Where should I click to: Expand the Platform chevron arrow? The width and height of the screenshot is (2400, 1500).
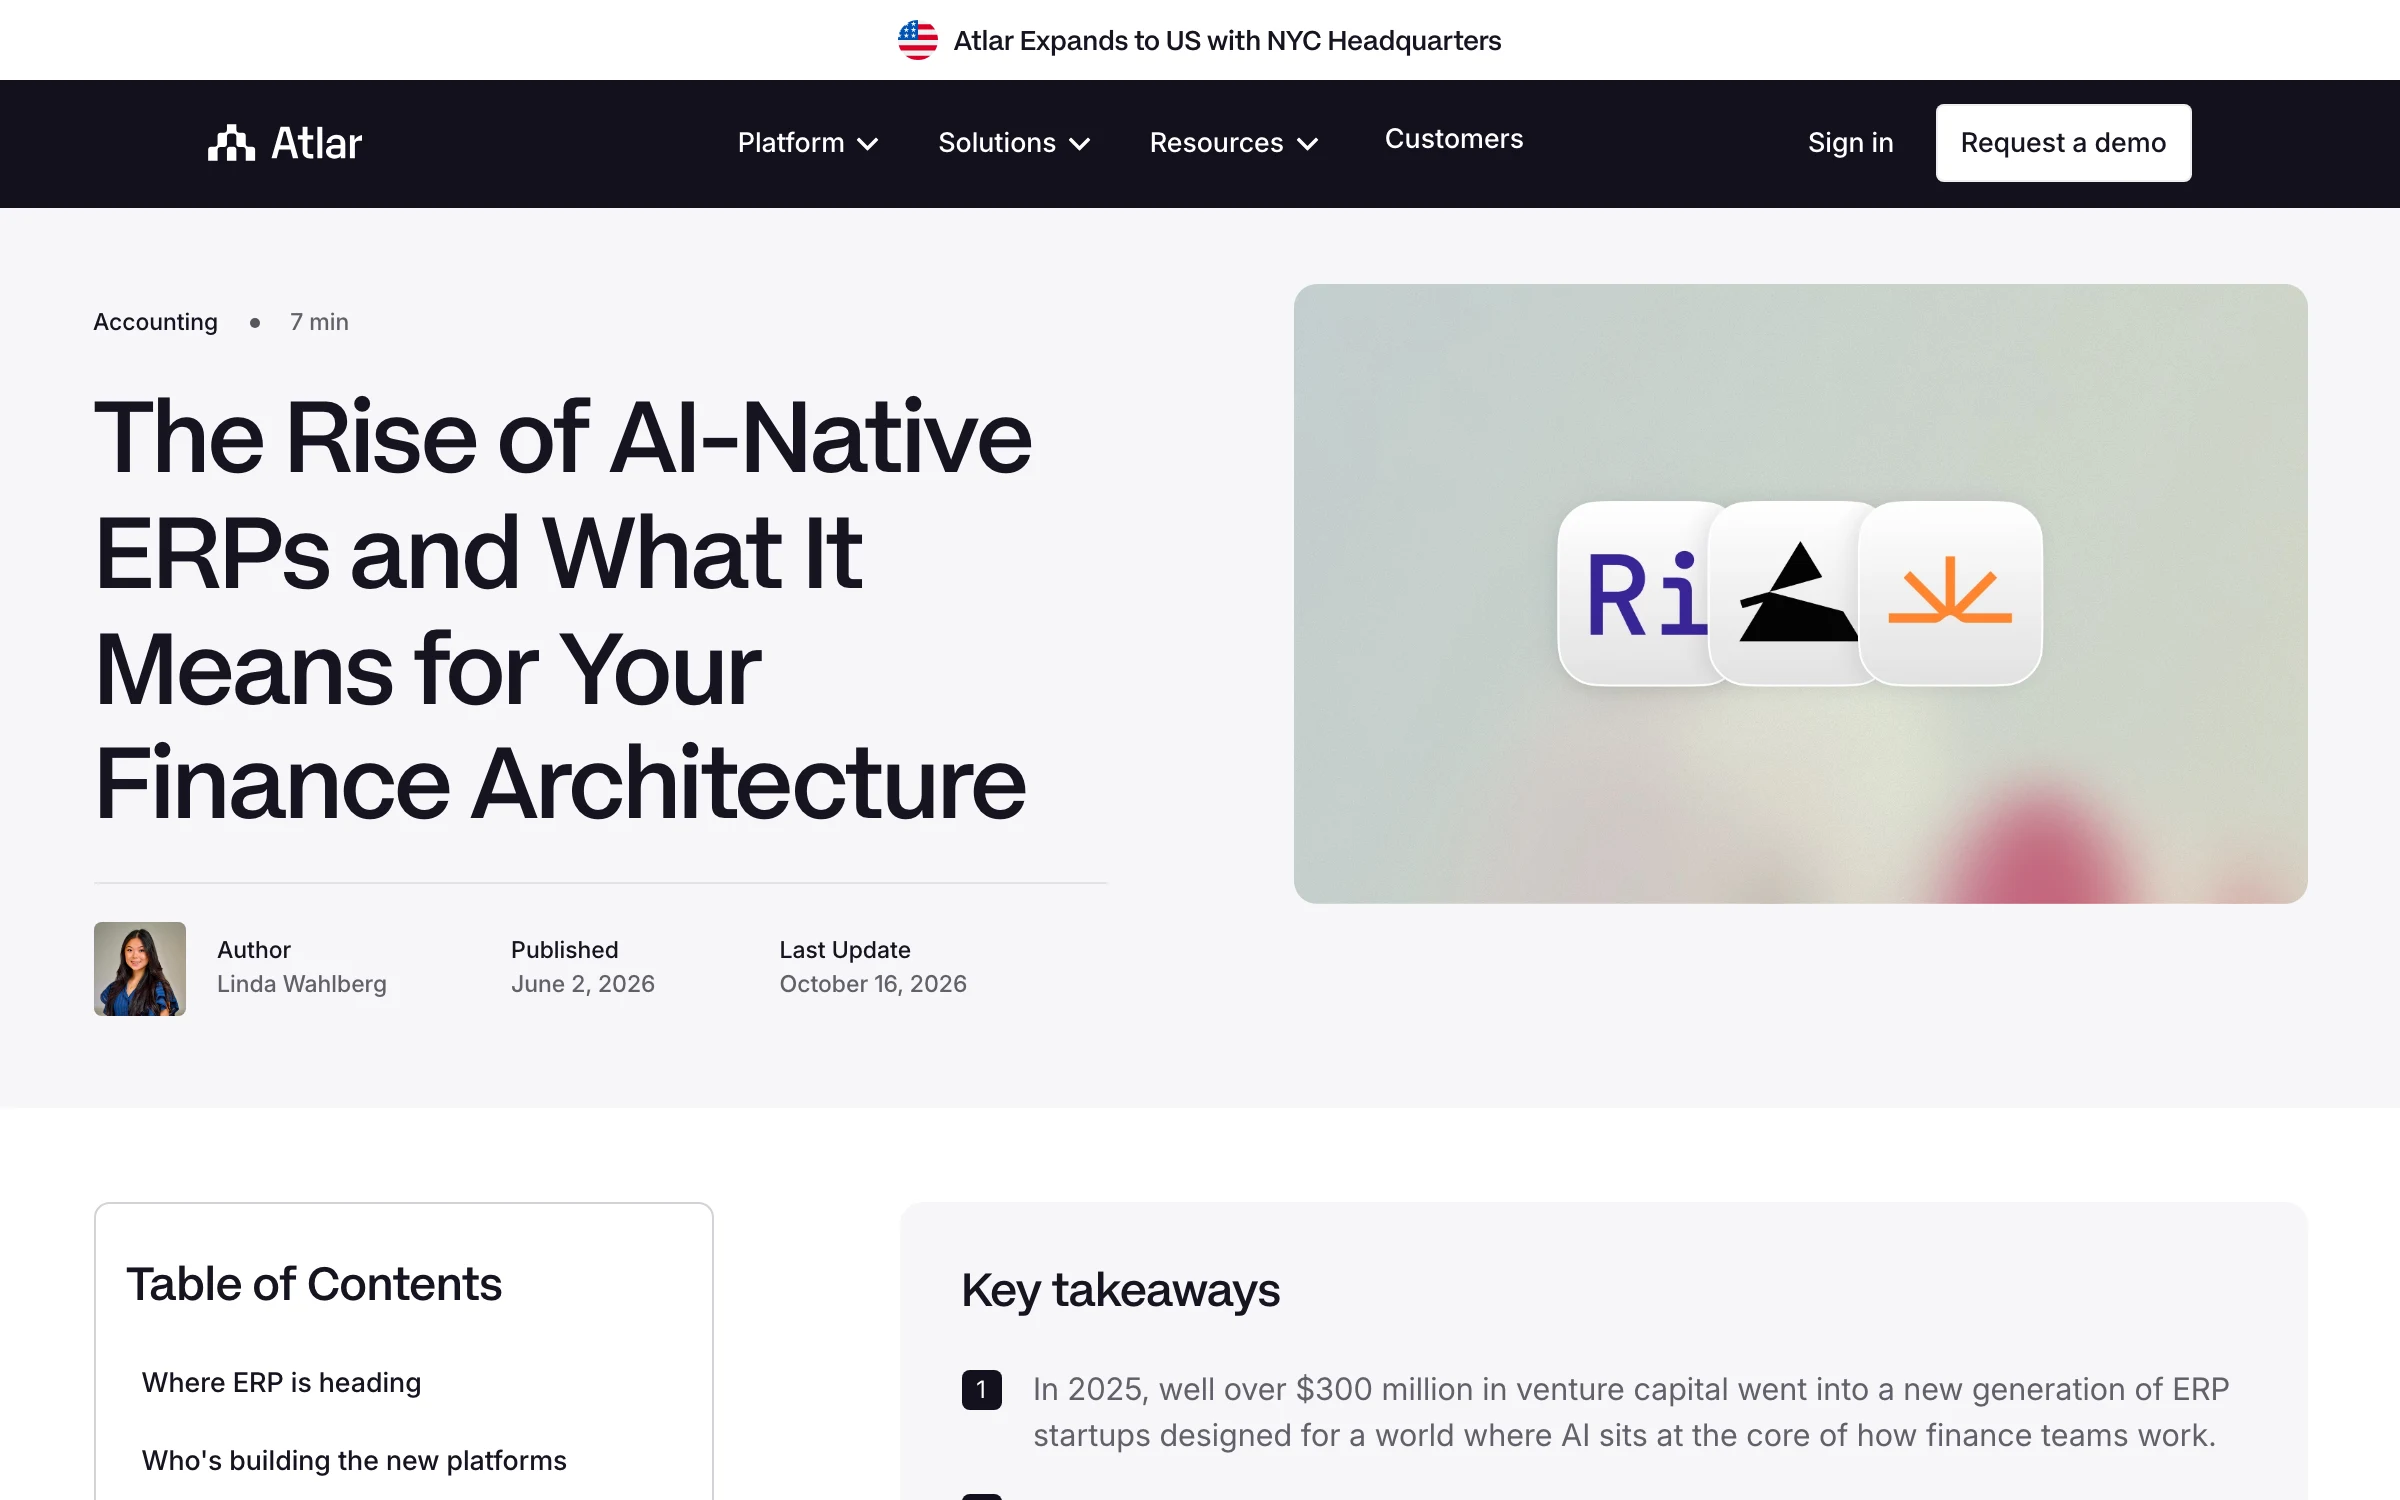(x=868, y=144)
